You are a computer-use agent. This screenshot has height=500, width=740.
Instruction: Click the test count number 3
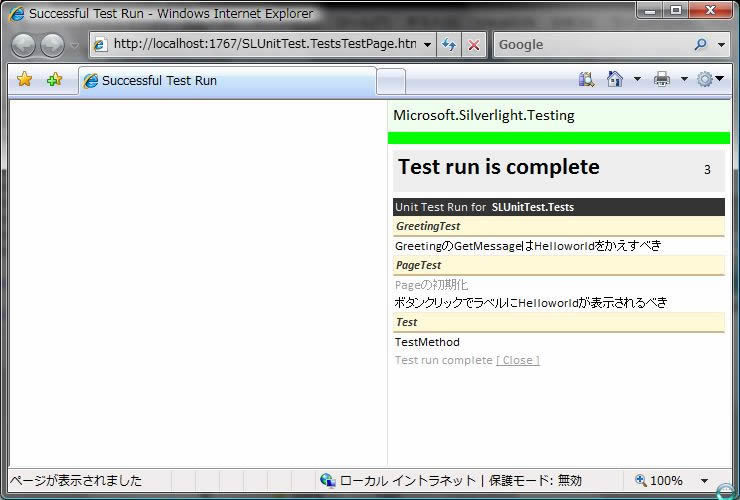[x=707, y=170]
